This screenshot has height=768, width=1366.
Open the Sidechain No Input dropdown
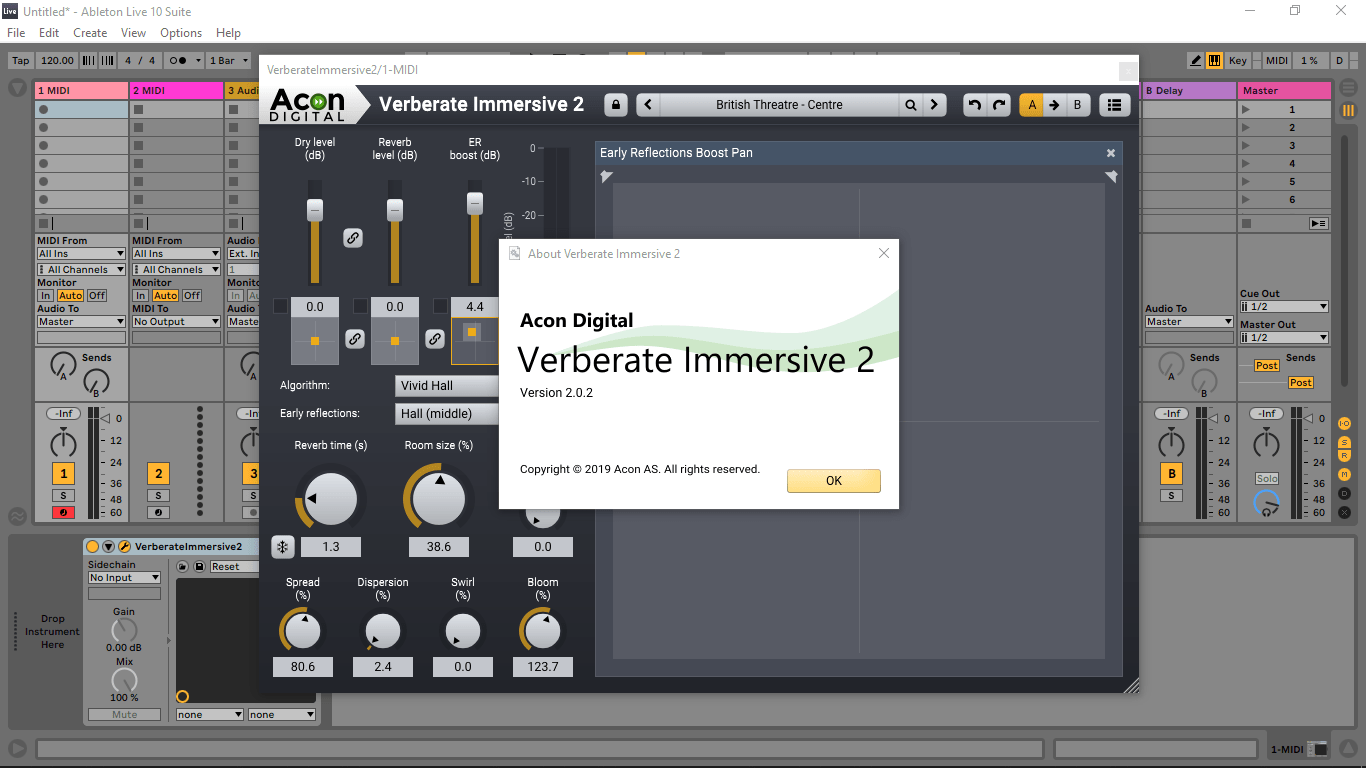124,578
